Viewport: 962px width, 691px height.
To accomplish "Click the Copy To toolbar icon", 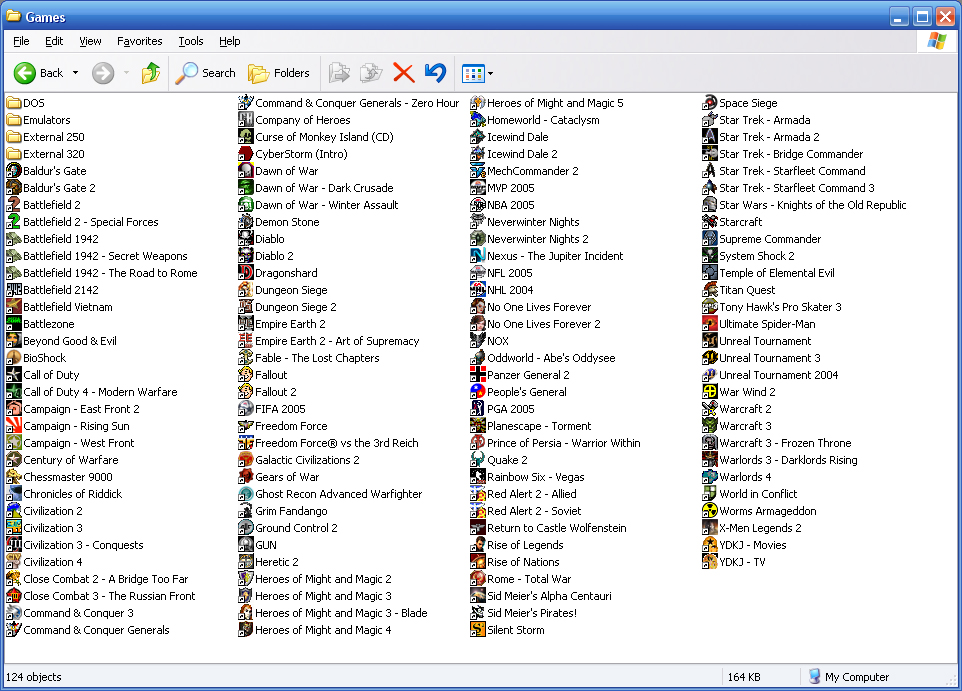I will (x=371, y=73).
